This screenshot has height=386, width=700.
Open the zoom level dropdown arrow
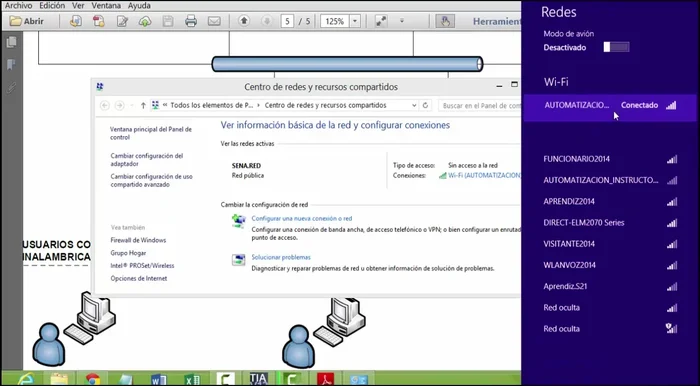[x=355, y=21]
